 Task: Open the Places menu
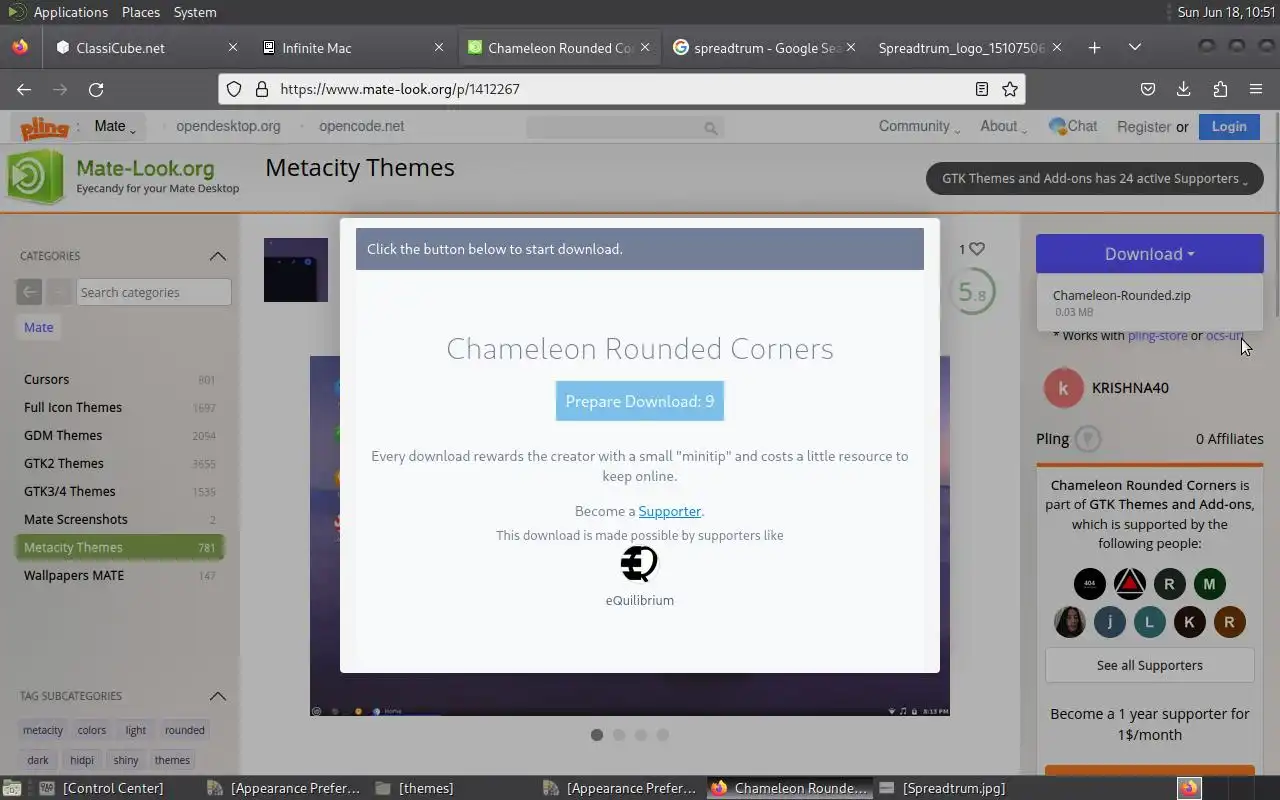coord(141,12)
